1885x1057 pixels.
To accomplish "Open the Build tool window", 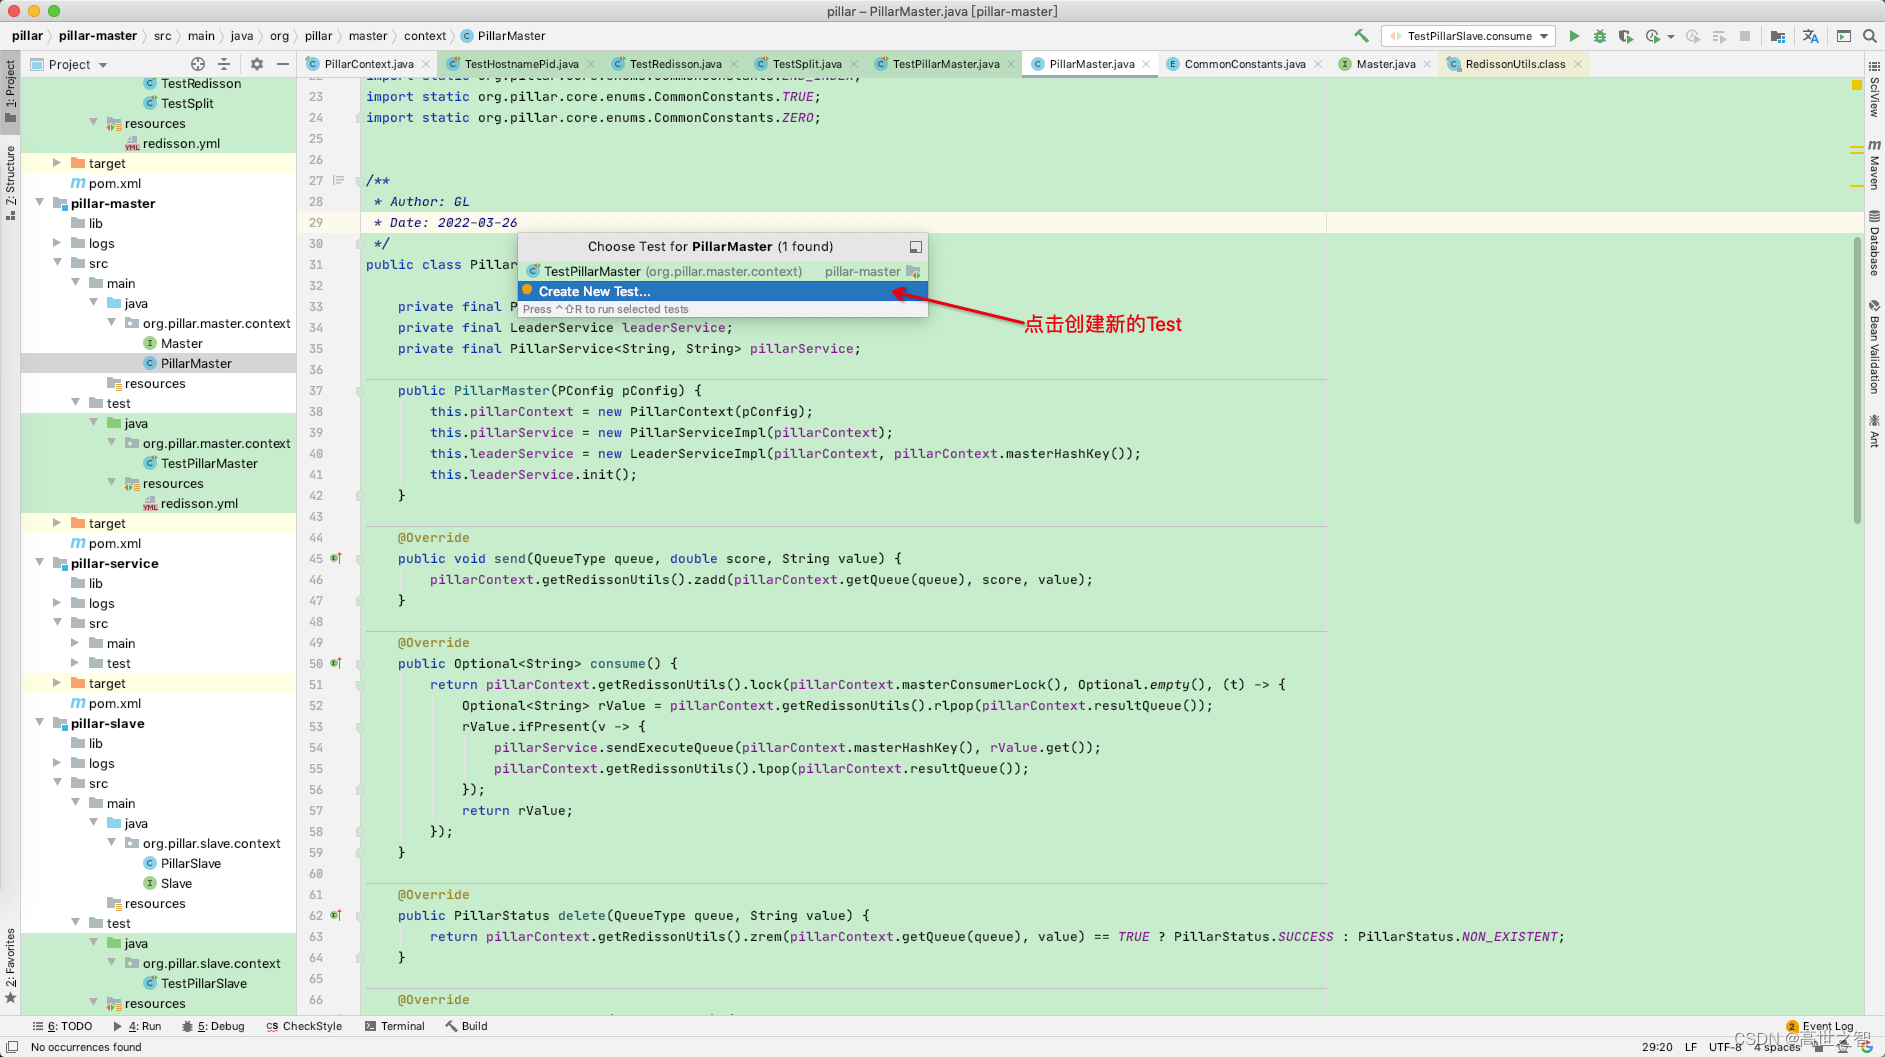I will 466,1026.
